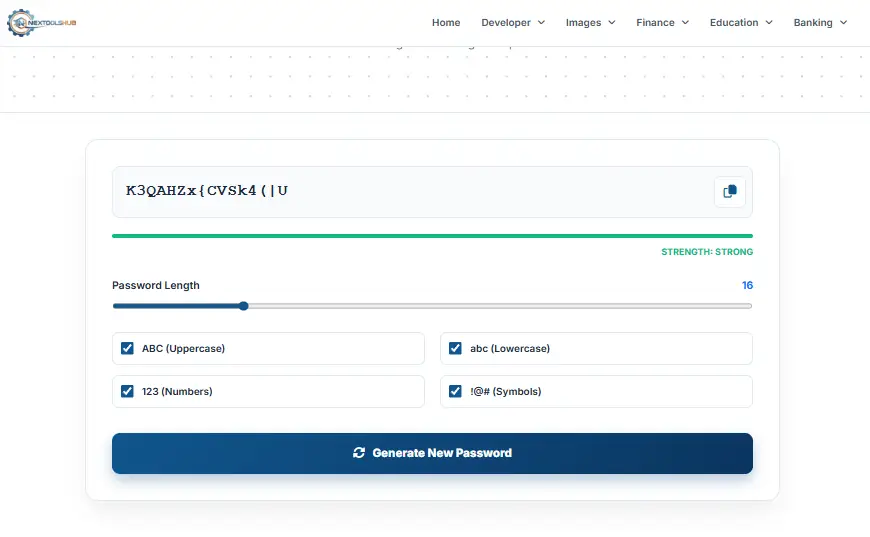Expand the Finance menu
This screenshot has height=537, width=870.
coord(662,23)
